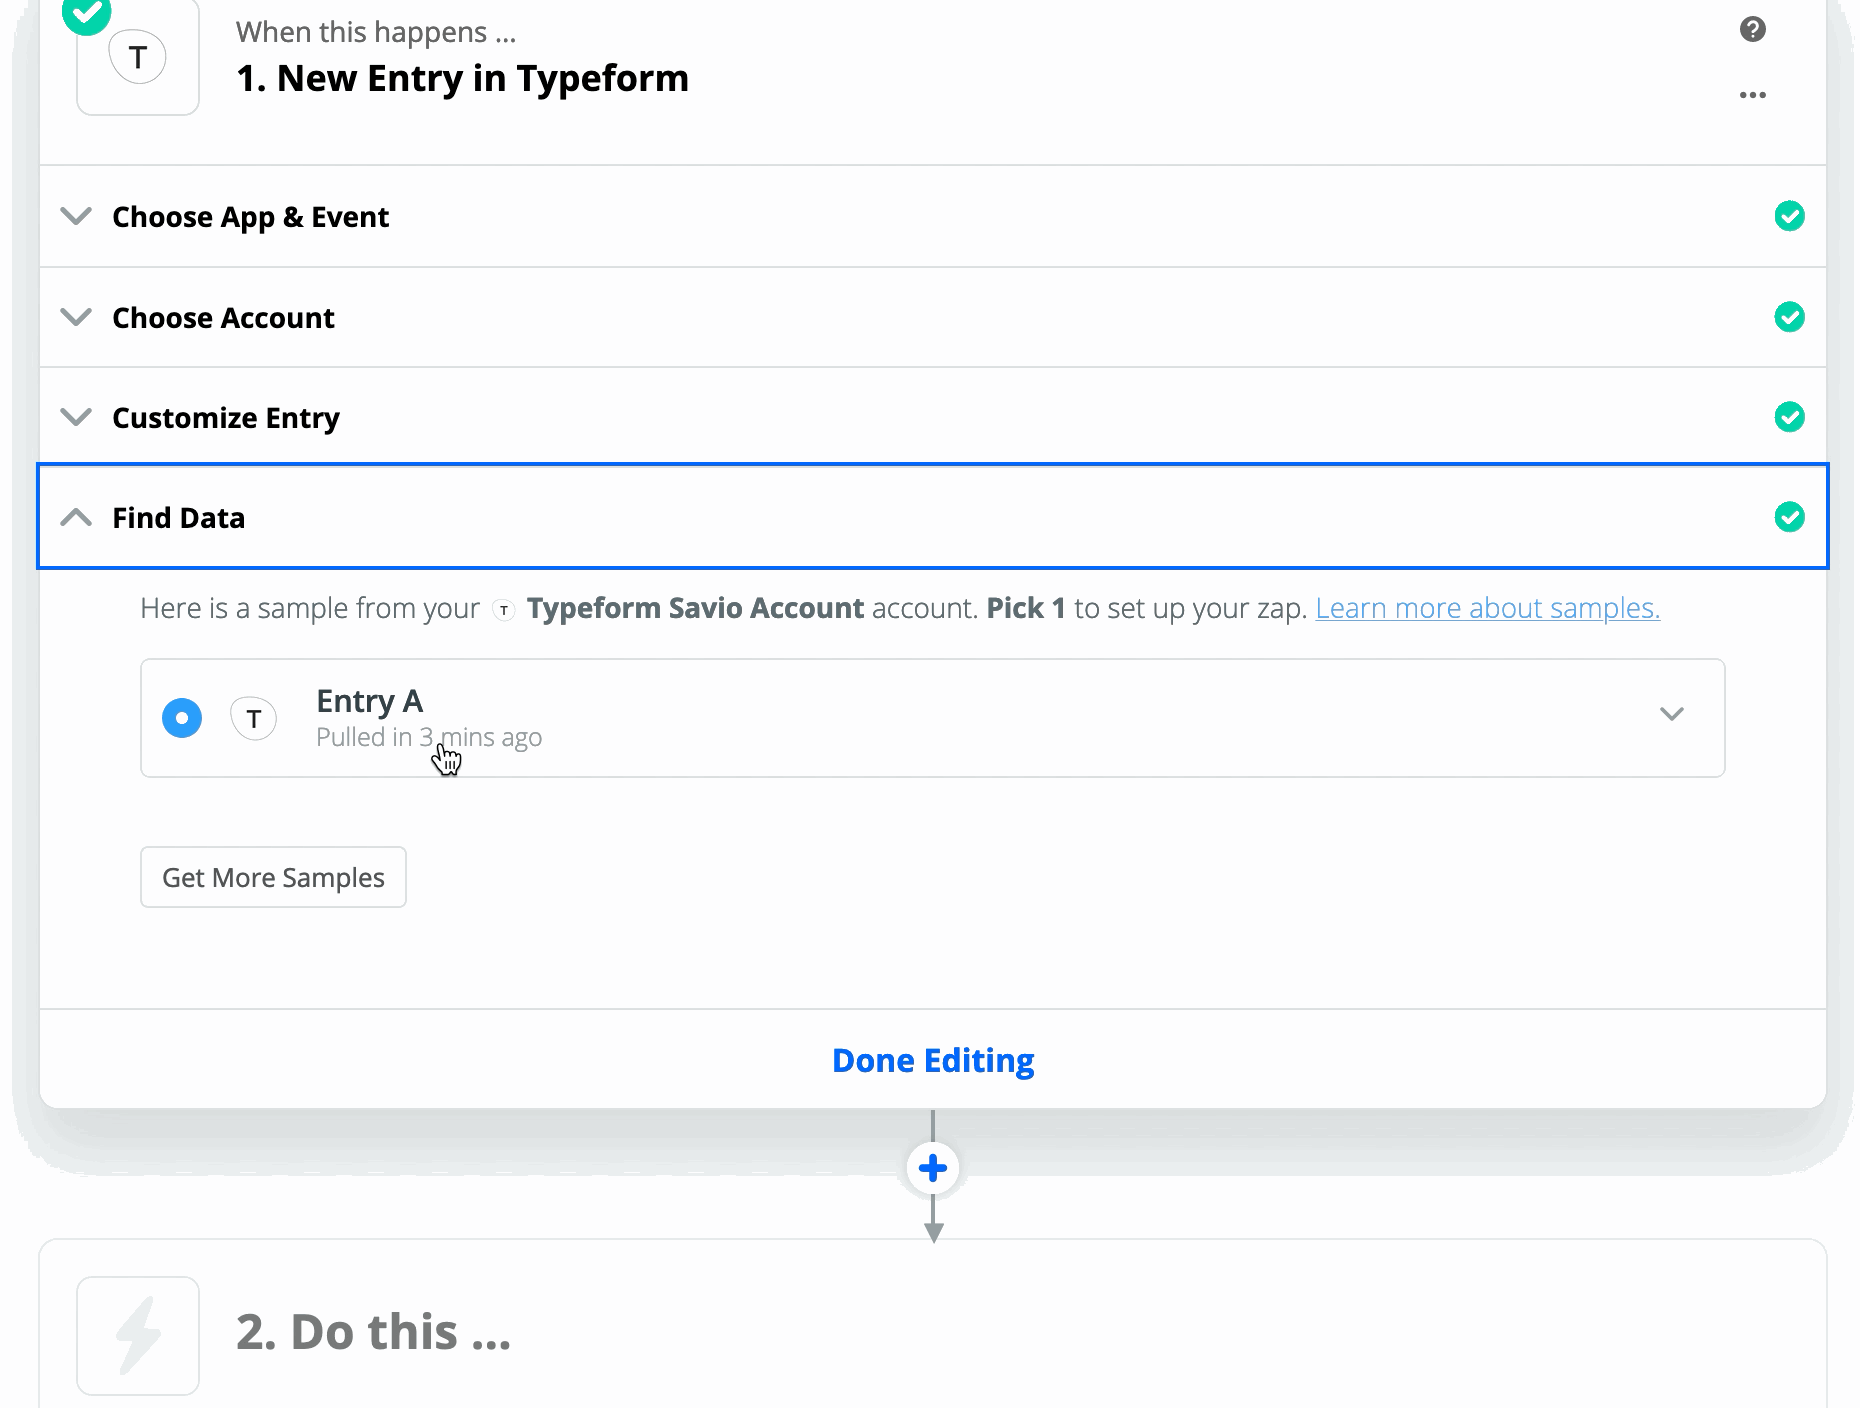The width and height of the screenshot is (1860, 1408).
Task: Expand Entry A sample details chevron
Action: click(1672, 714)
